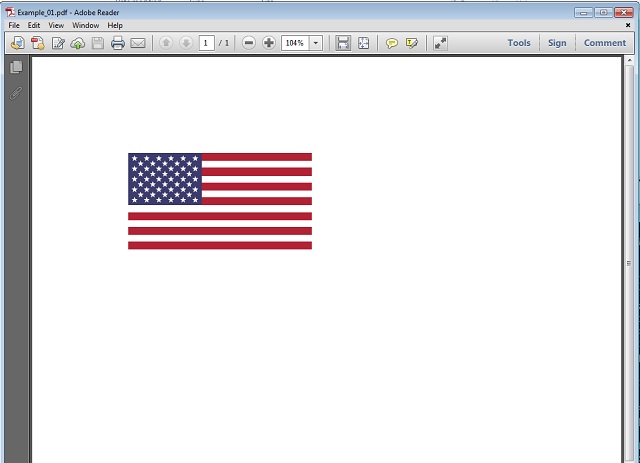Click the fit width scrolling icon
The width and height of the screenshot is (640, 463).
click(343, 43)
